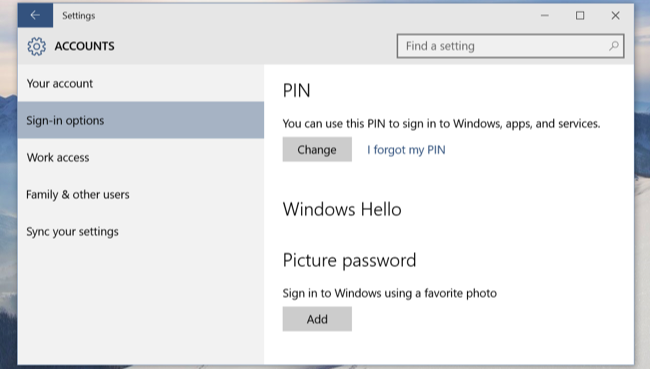The height and width of the screenshot is (369, 650).
Task: Open Work access settings
Action: point(141,157)
